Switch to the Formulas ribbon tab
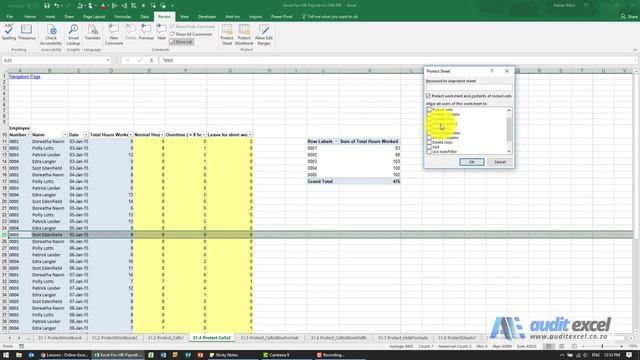 122,17
